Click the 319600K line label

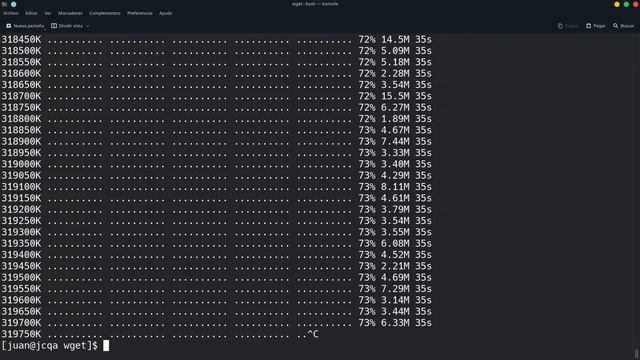[21, 300]
